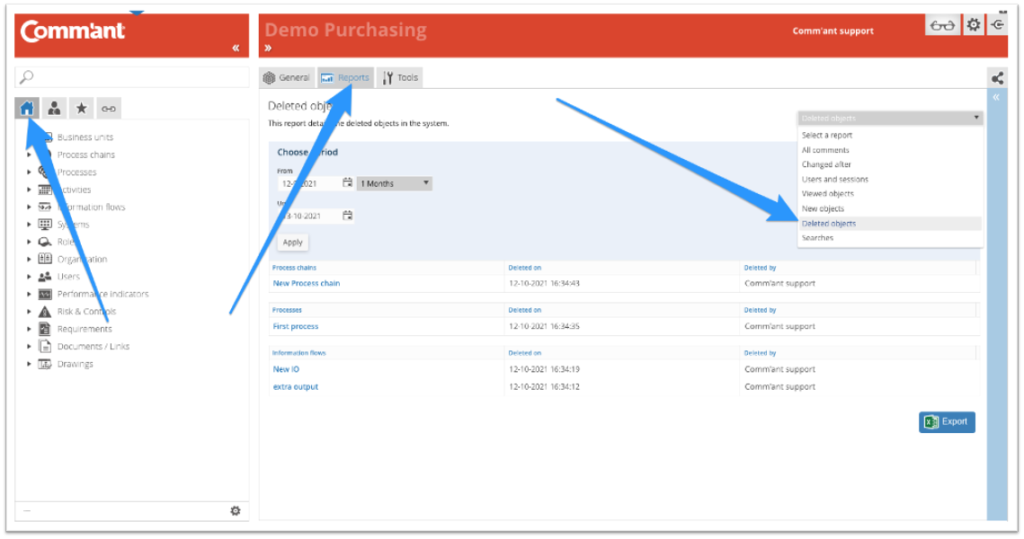The height and width of the screenshot is (539, 1024).
Task: Open settings gear in top header
Action: [x=973, y=27]
